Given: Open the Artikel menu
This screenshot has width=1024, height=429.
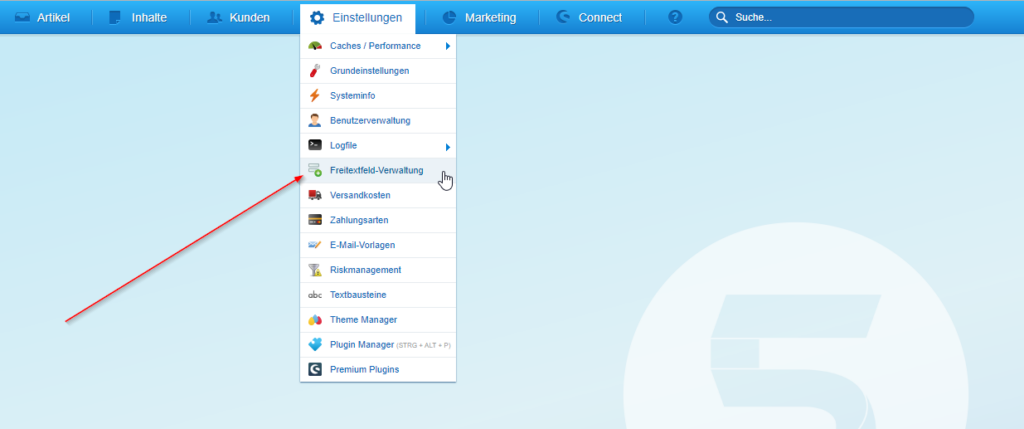Looking at the screenshot, I should click(42, 17).
